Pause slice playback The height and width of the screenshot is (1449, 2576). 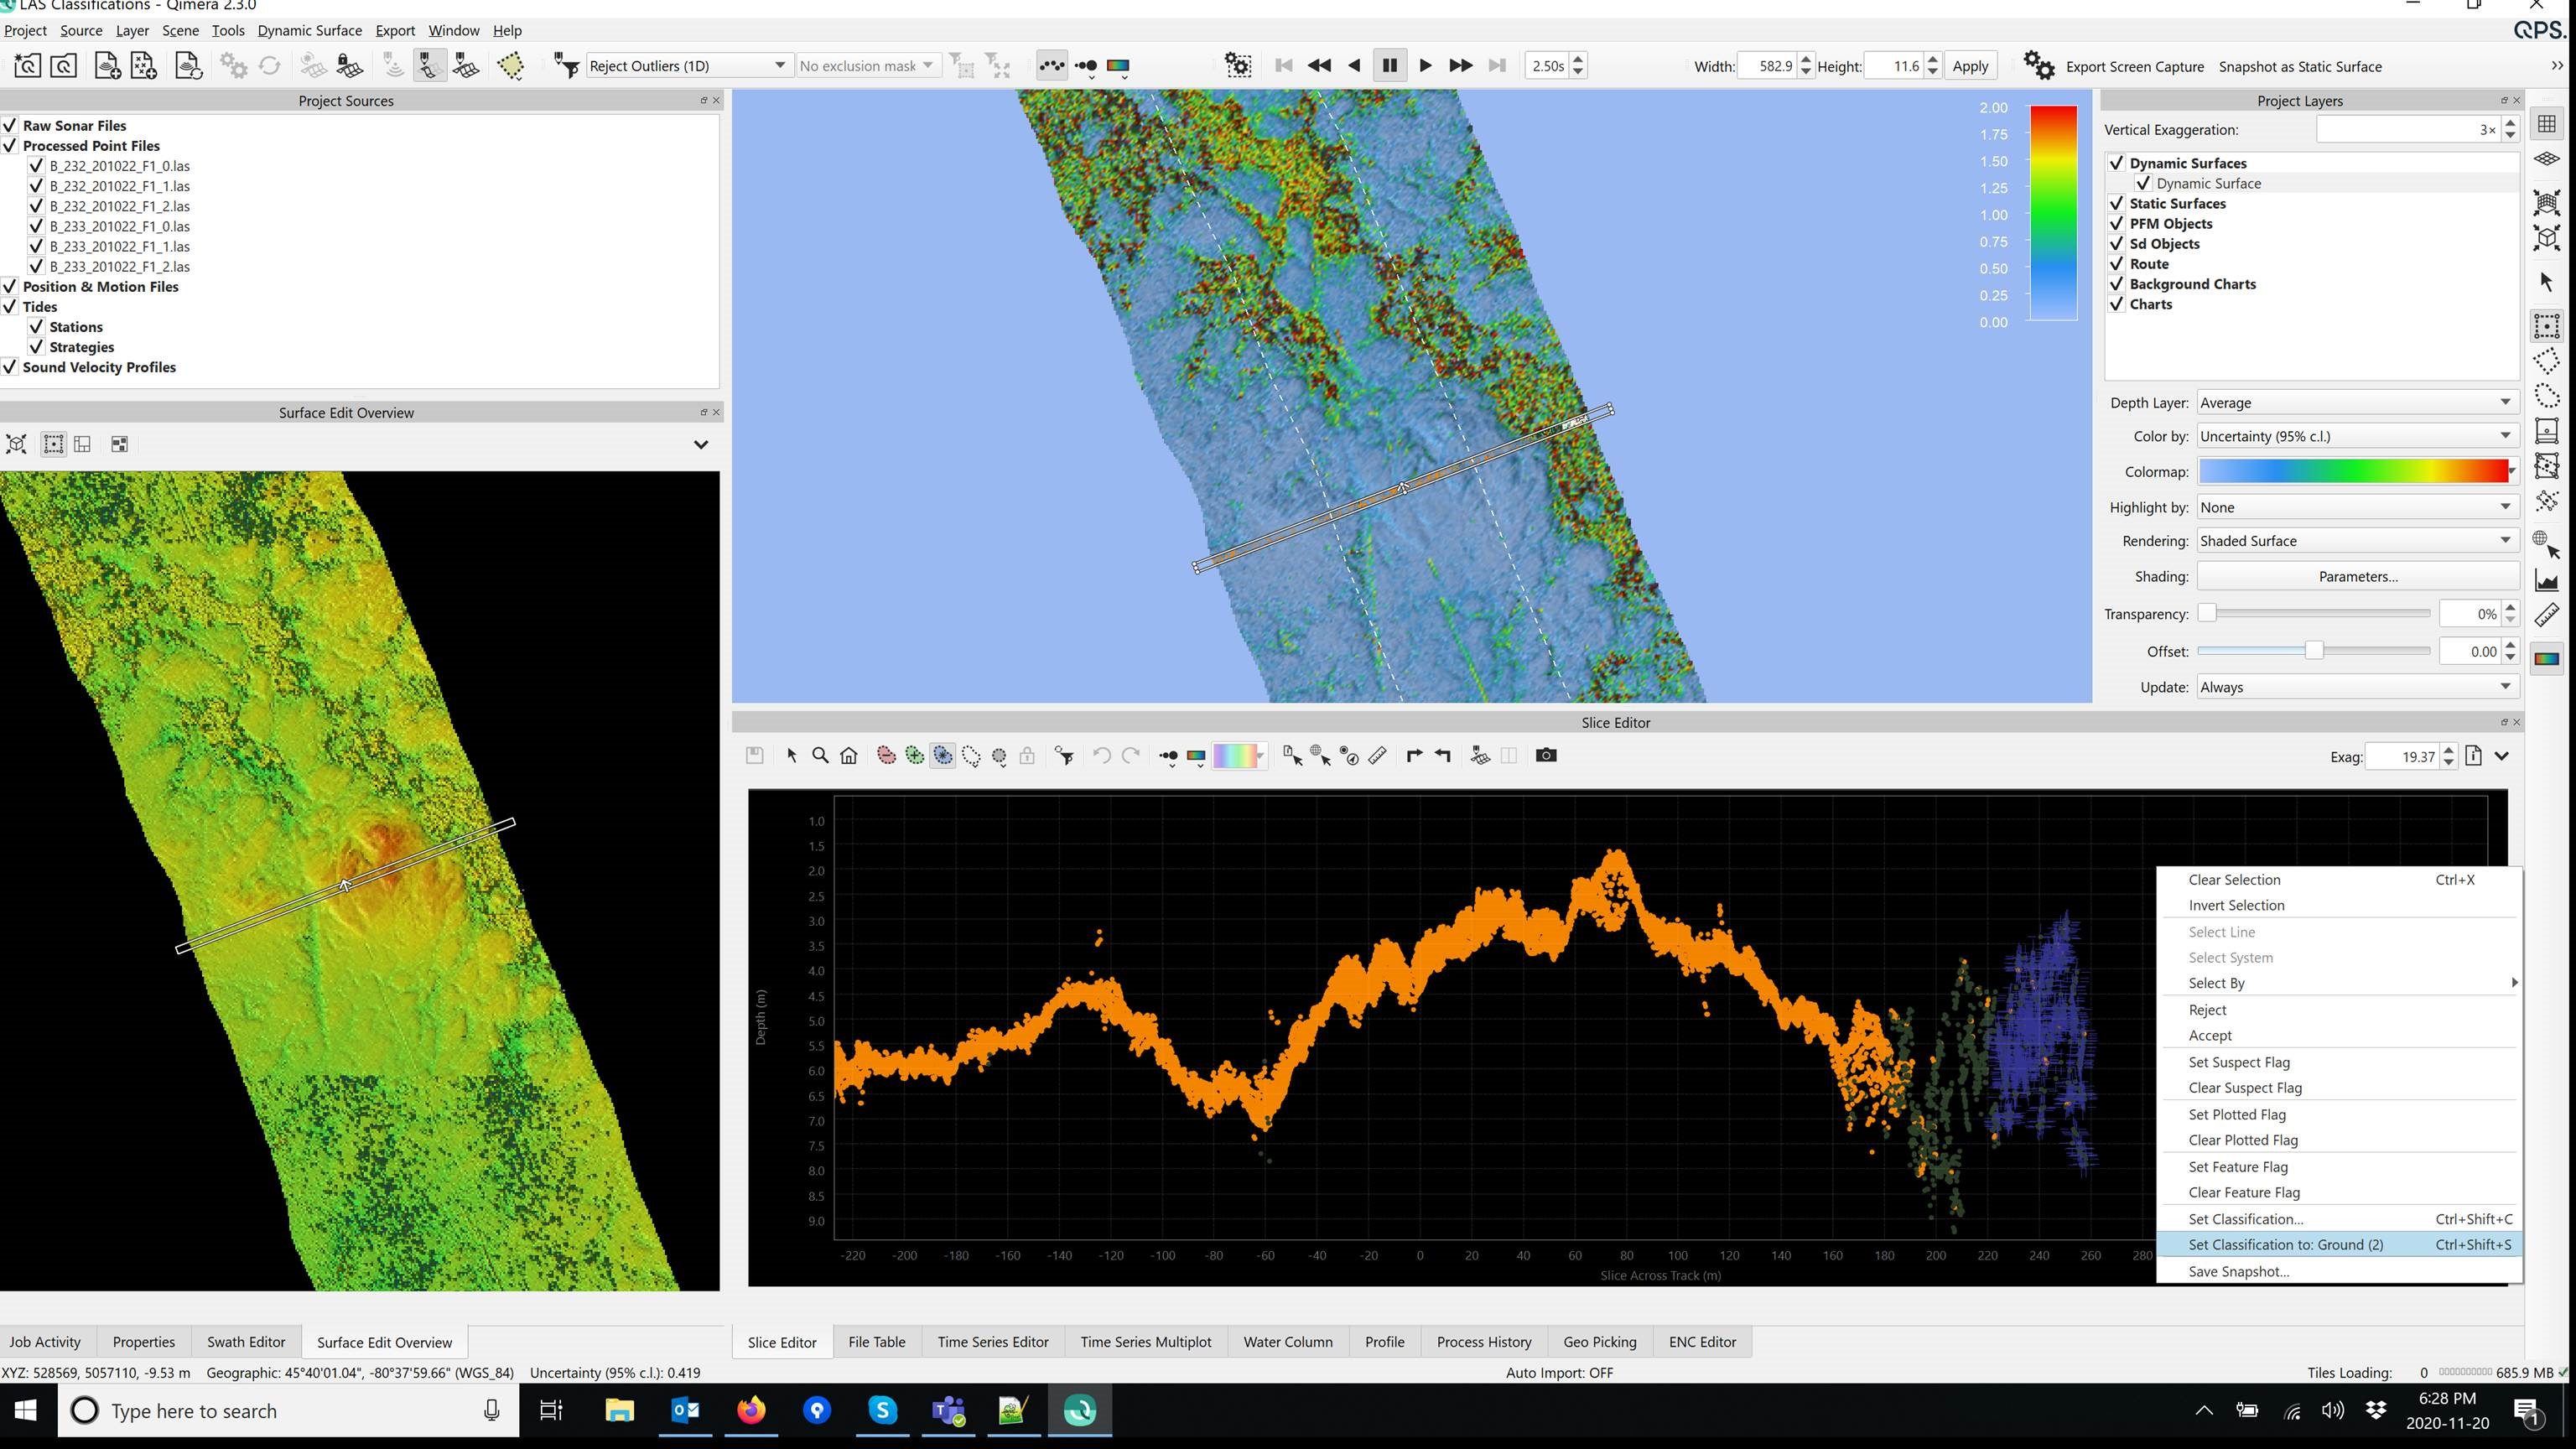point(1389,66)
